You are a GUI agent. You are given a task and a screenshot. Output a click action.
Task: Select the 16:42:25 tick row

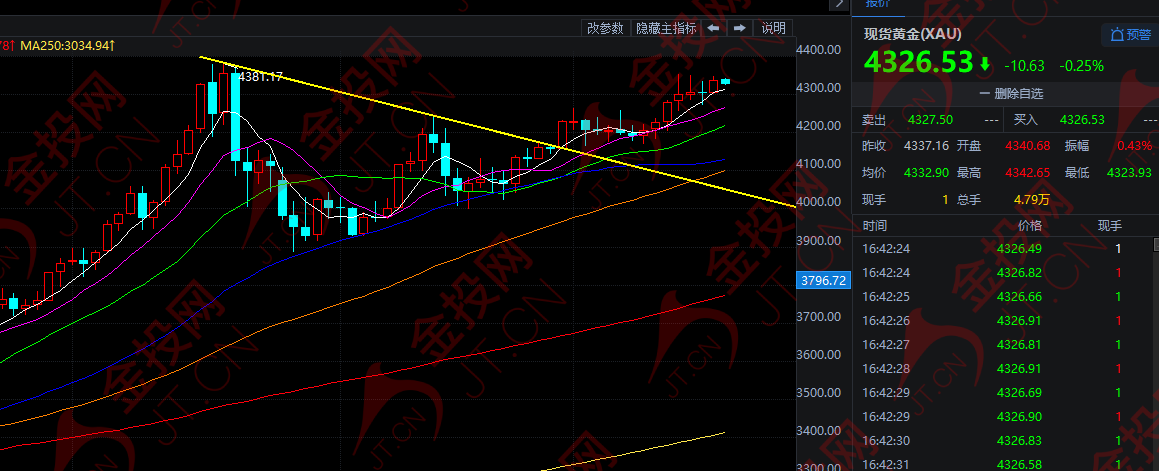click(1002, 297)
